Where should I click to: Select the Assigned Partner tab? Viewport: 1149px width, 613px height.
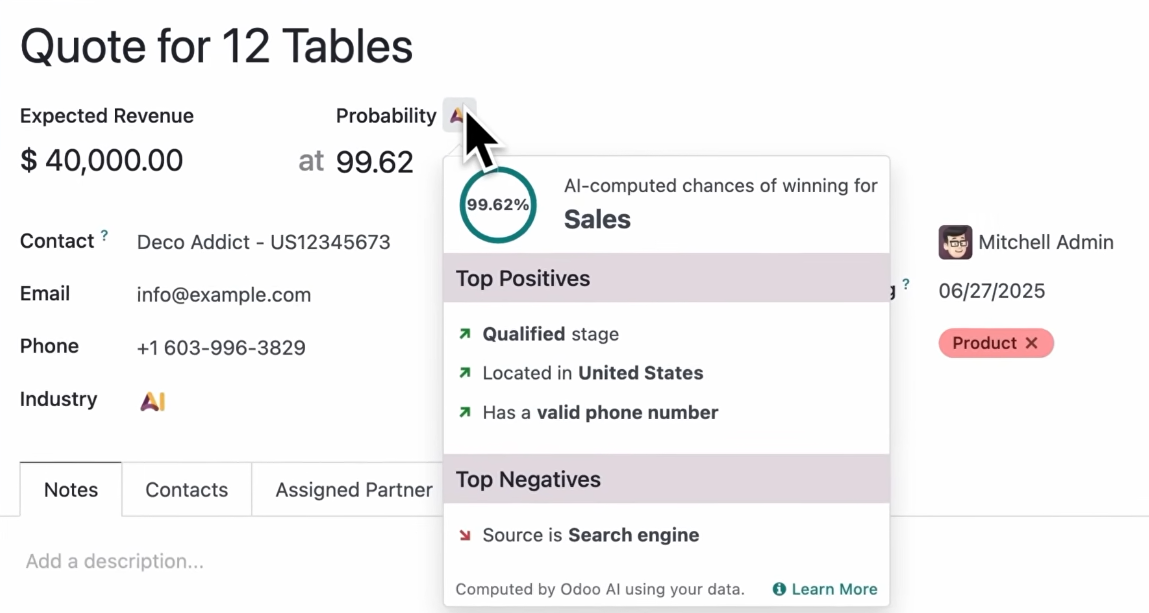[353, 490]
